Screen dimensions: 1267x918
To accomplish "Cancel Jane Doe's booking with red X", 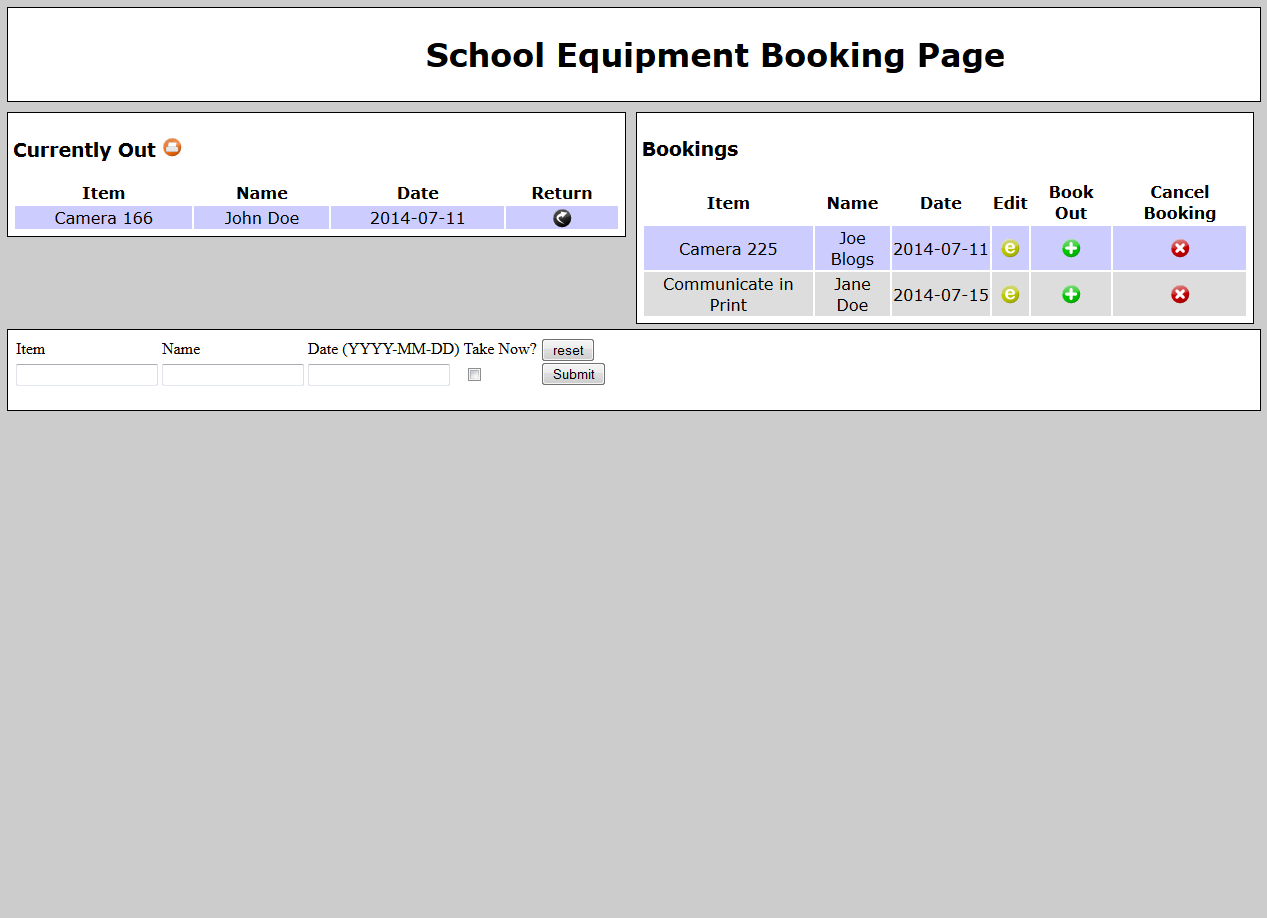I will (1180, 294).
